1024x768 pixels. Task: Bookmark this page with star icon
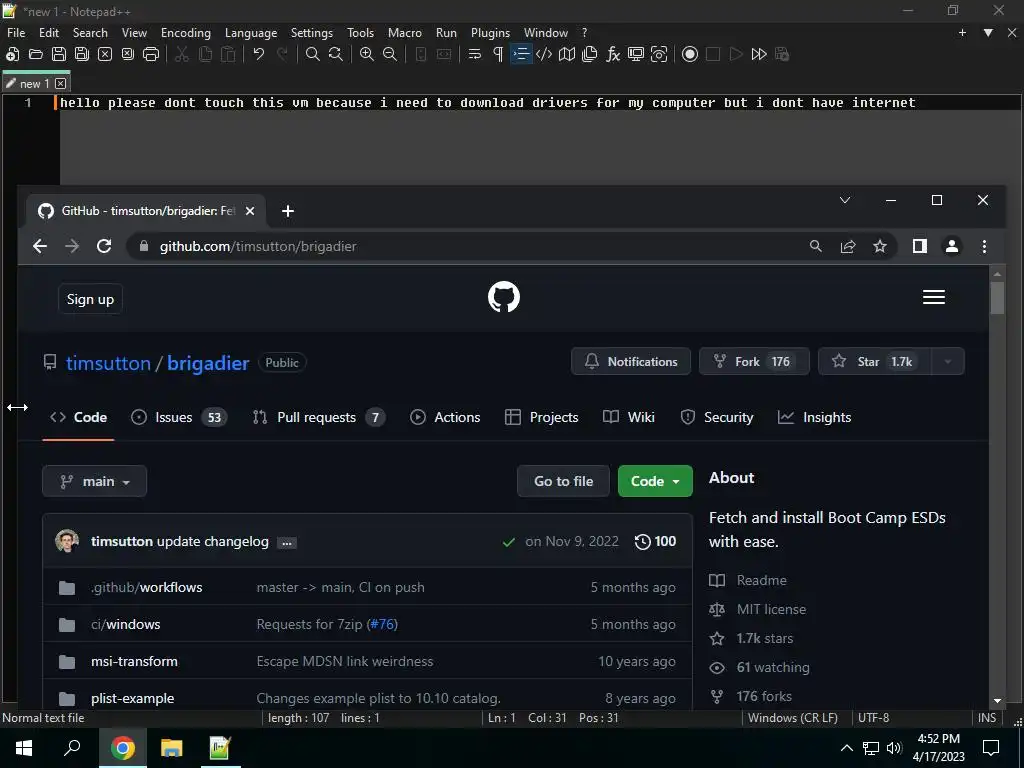pos(880,246)
